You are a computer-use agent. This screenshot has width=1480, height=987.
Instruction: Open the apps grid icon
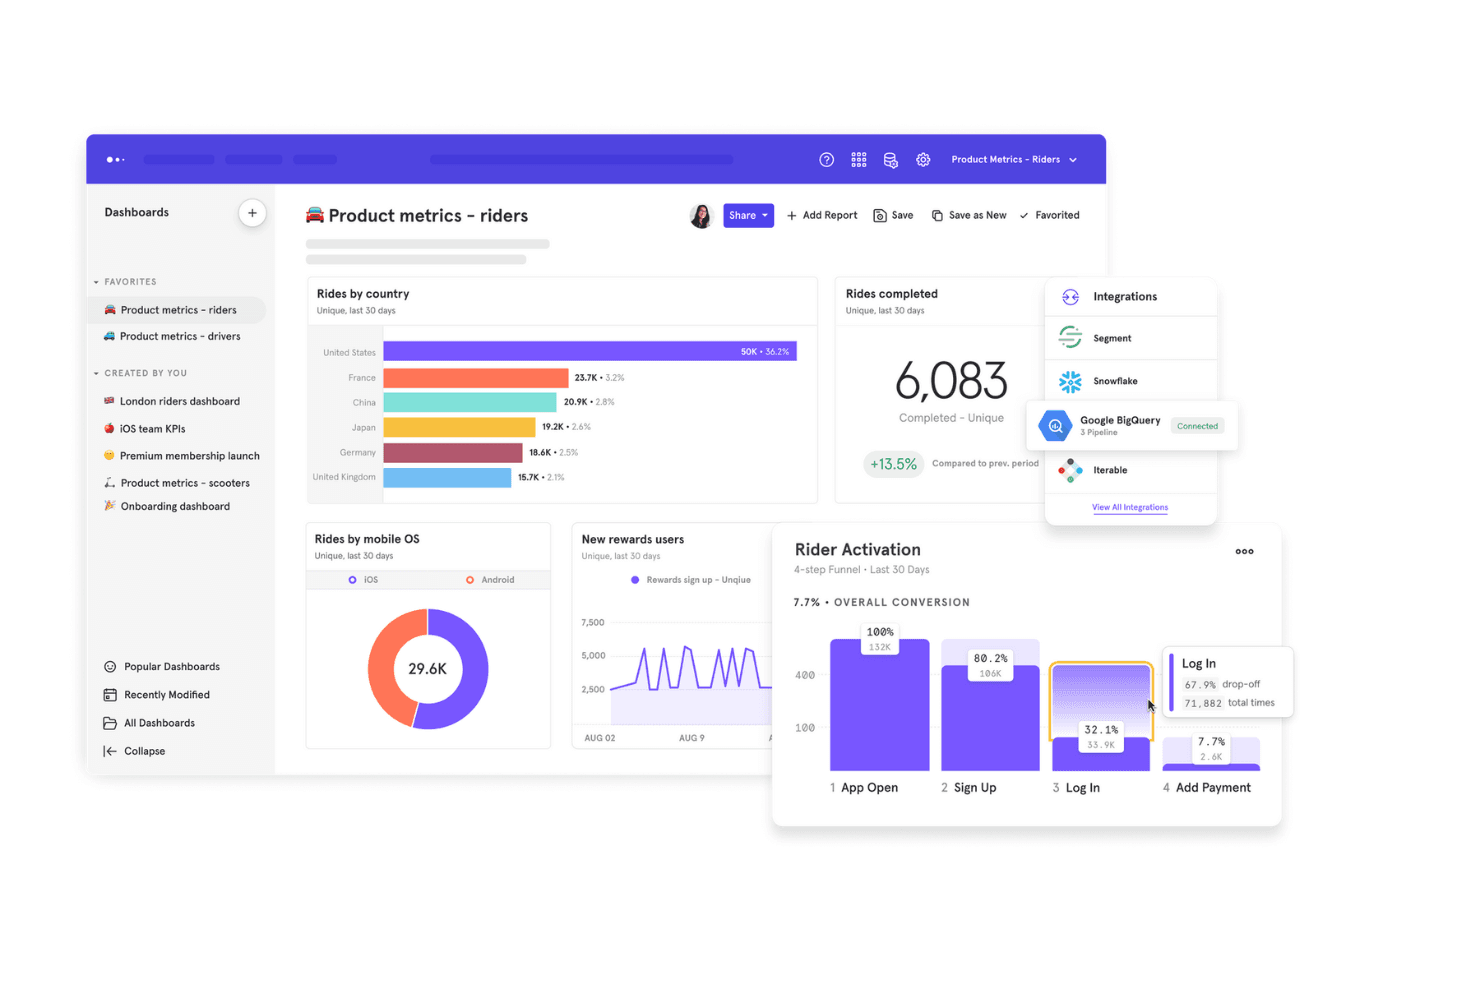point(859,160)
